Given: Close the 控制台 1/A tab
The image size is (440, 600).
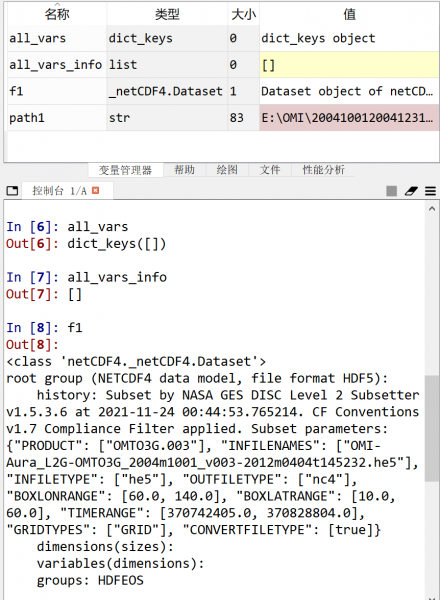Looking at the screenshot, I should pos(95,190).
